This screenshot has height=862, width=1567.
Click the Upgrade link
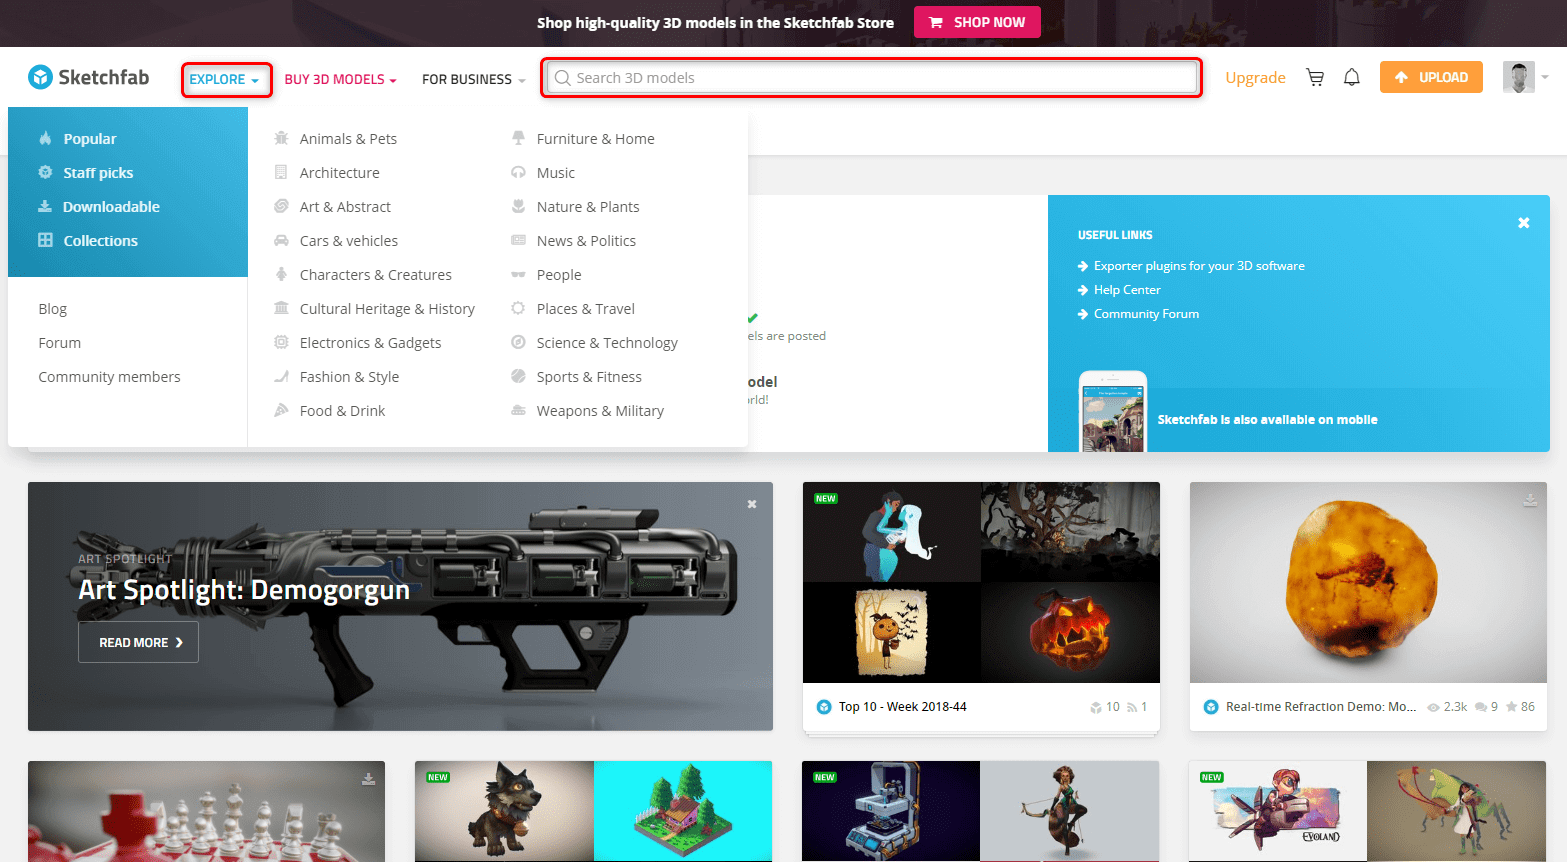click(1255, 77)
